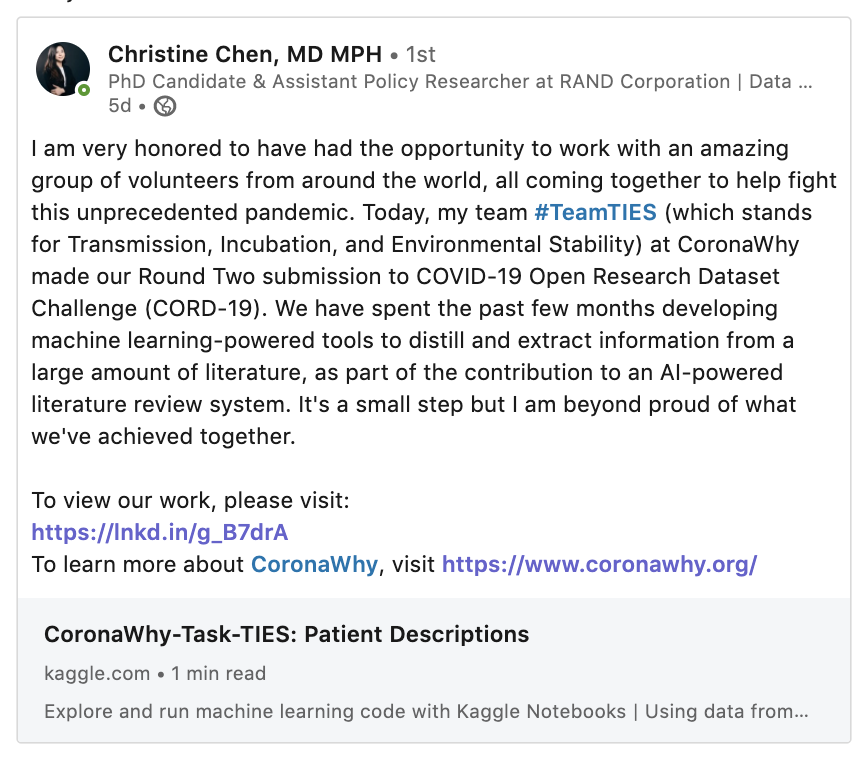Image resolution: width=868 pixels, height=758 pixels.
Task: Click the globe public visibility icon
Action: (164, 106)
